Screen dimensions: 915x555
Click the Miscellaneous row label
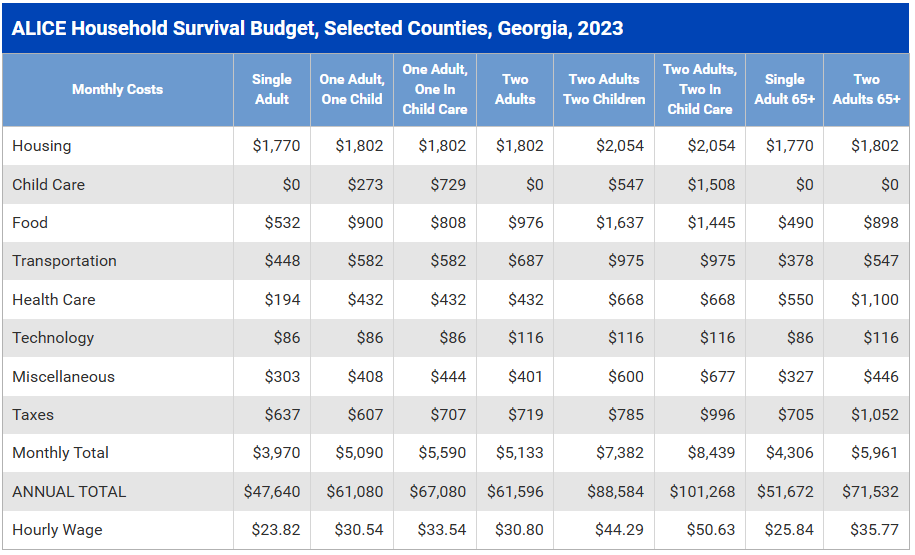click(63, 377)
